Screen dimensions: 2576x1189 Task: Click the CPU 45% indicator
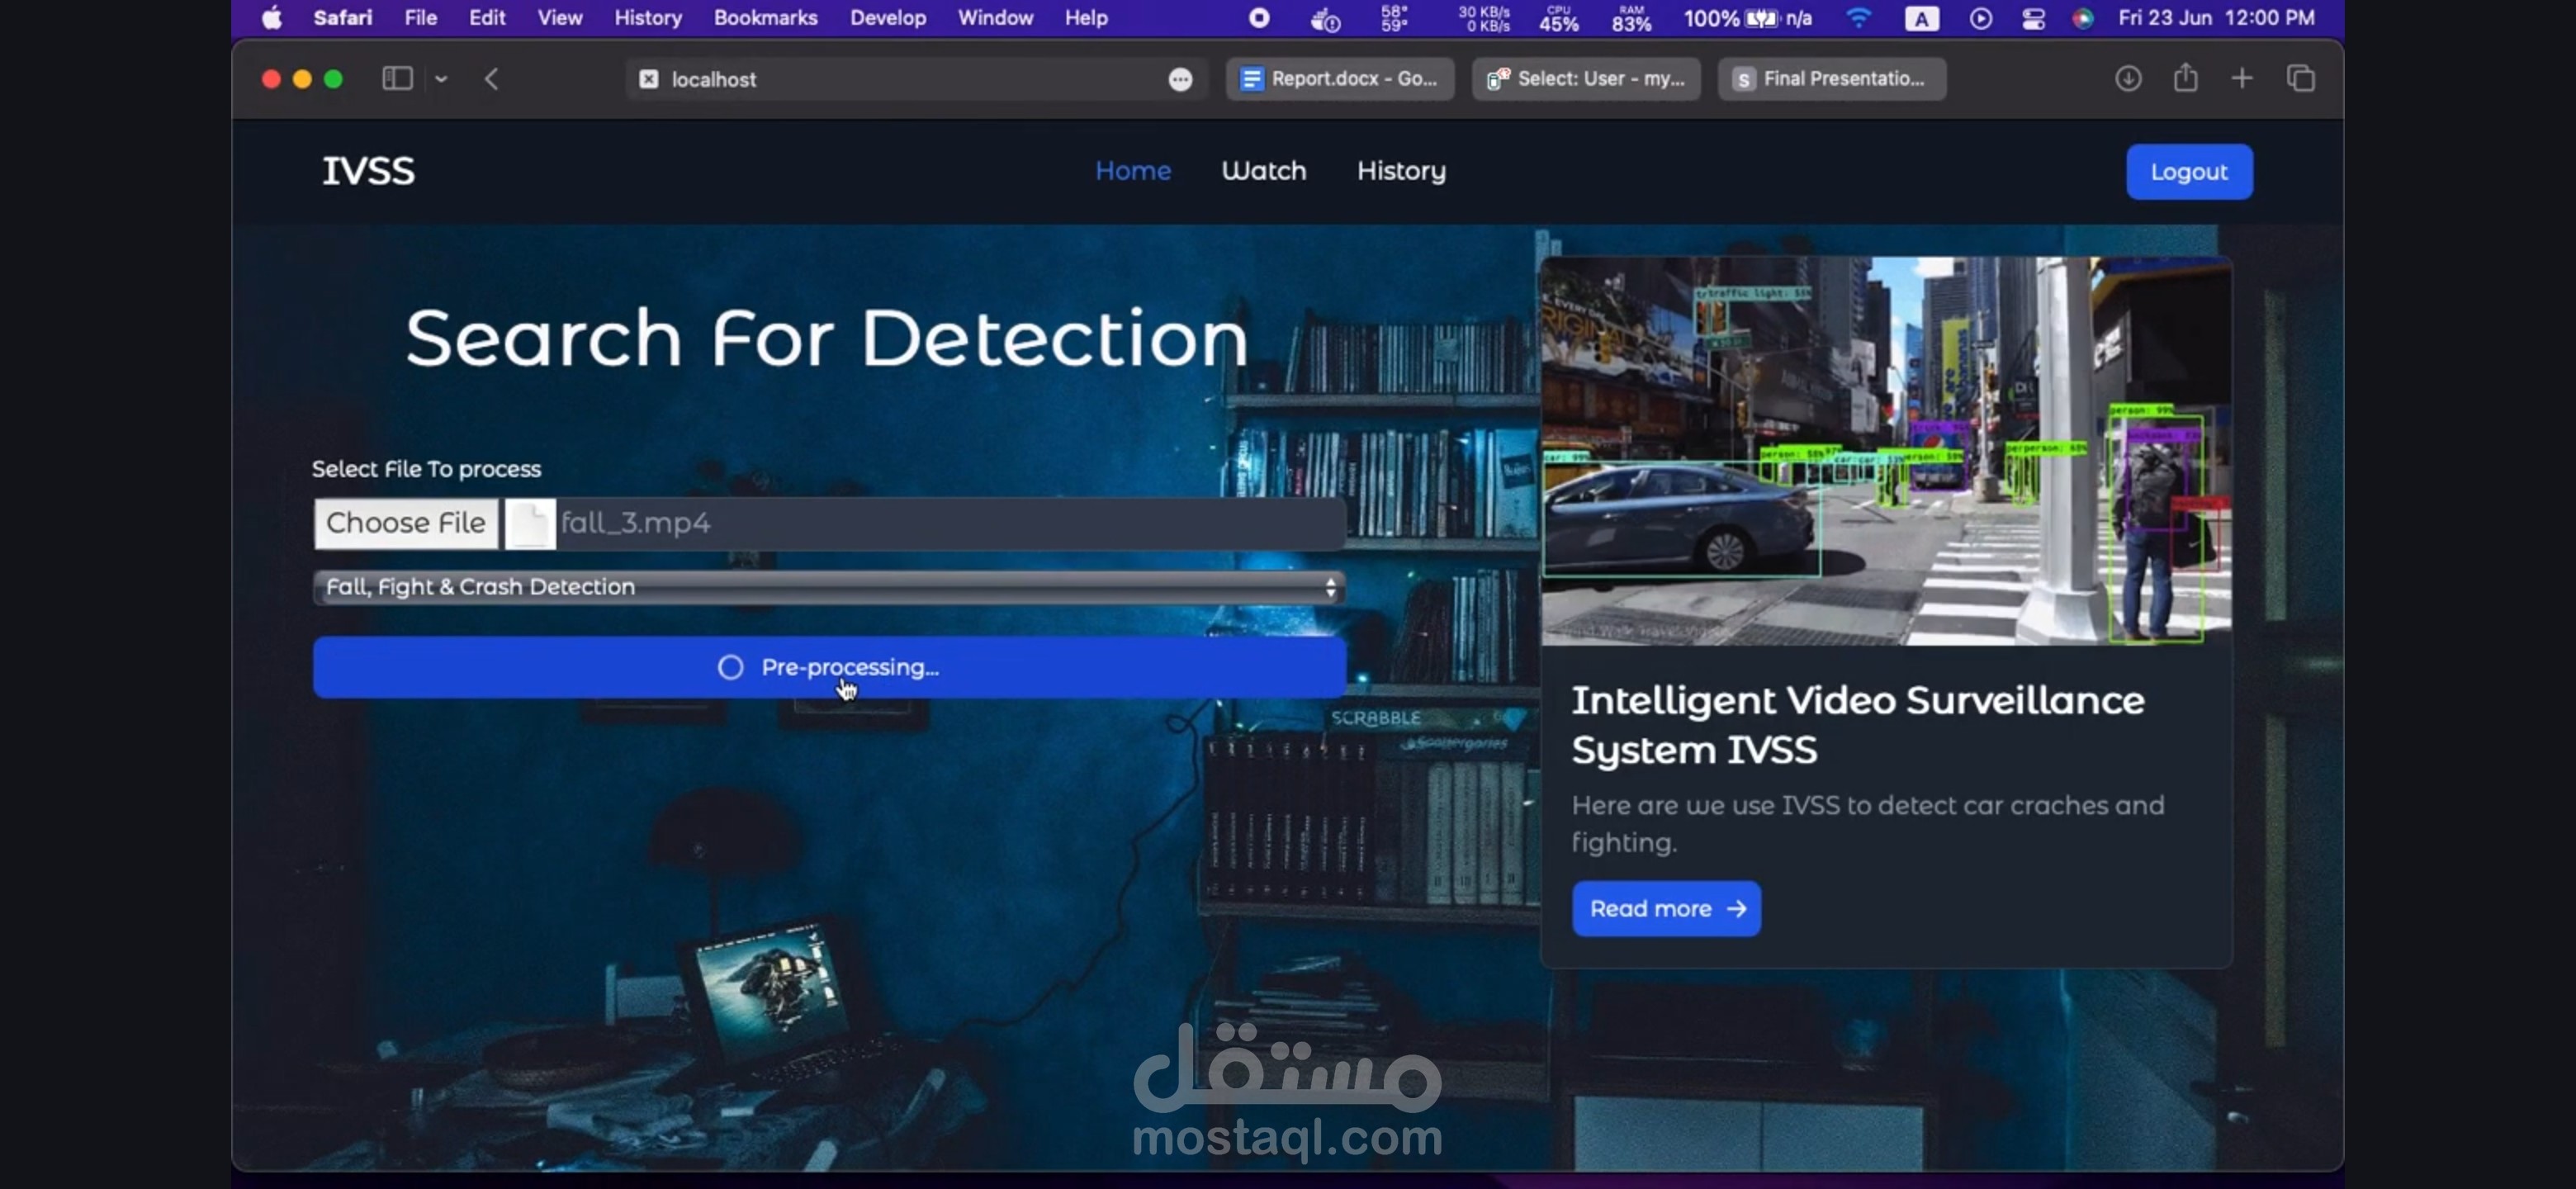point(1559,18)
